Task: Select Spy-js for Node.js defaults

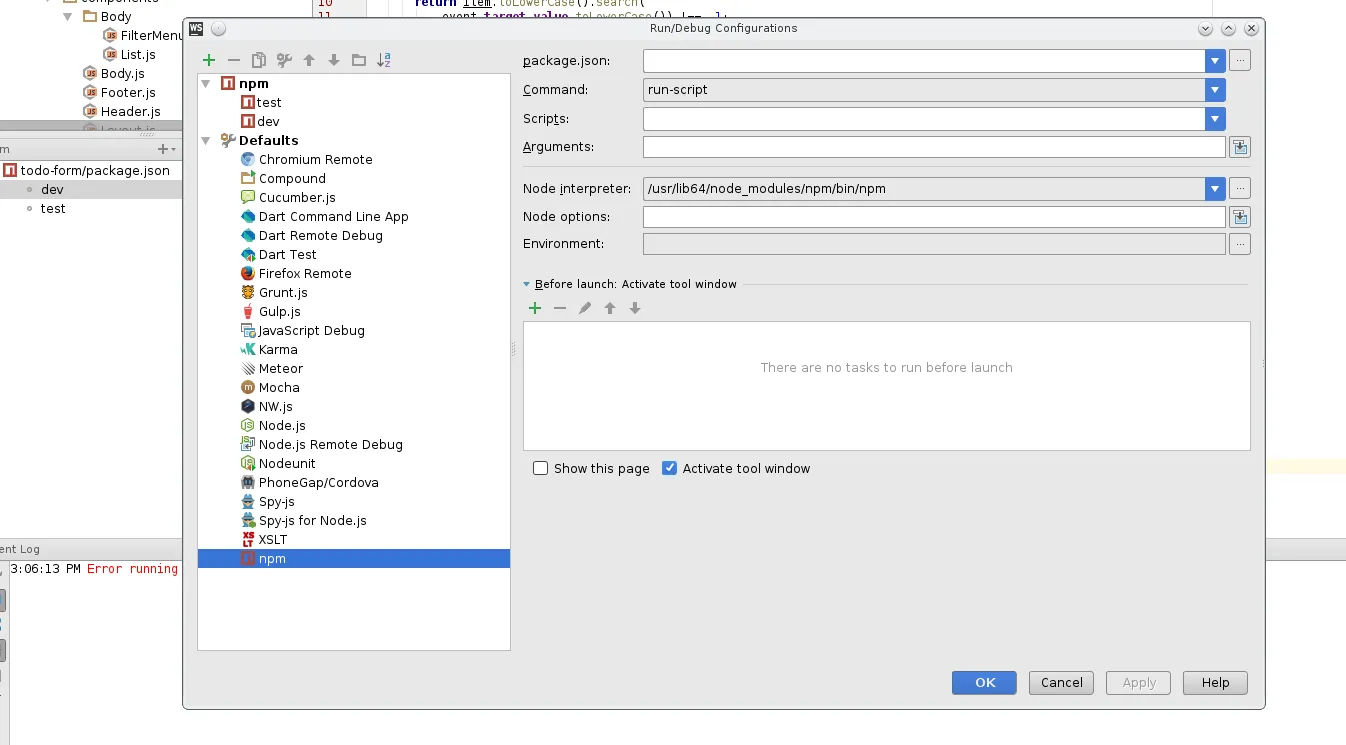Action: tap(304, 521)
